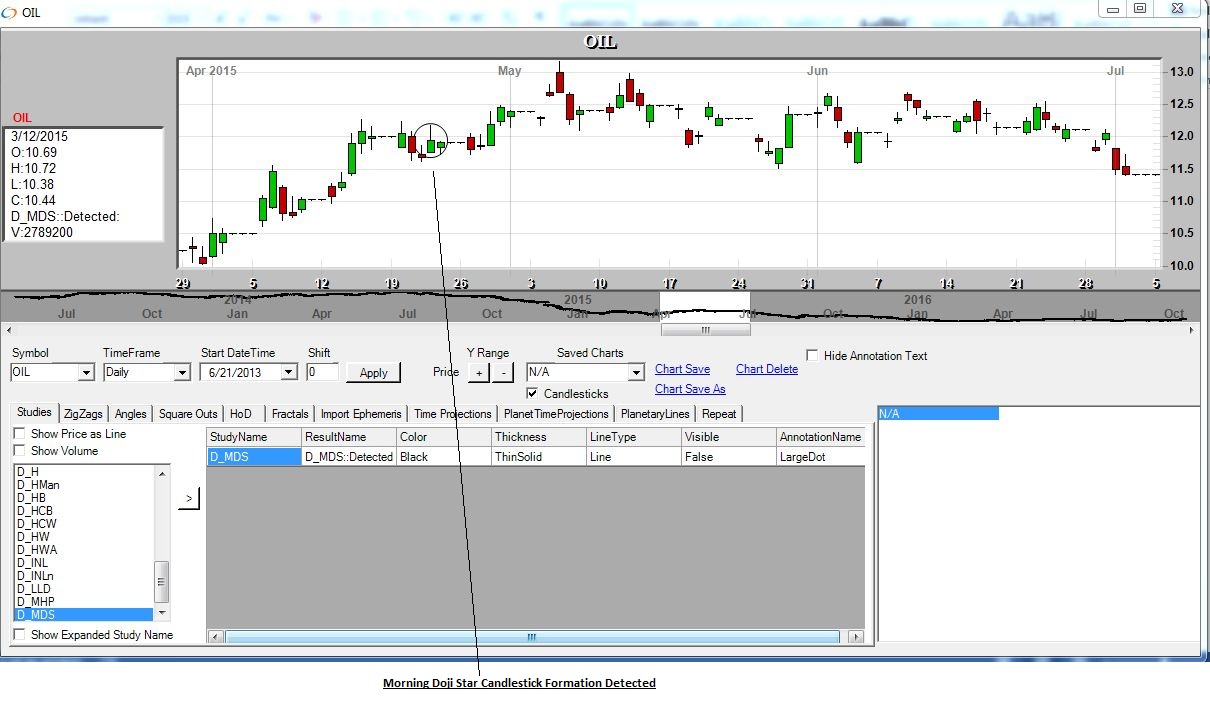Screen dimensions: 1210x702
Task: Toggle the Show Volume checkbox
Action: click(x=20, y=451)
